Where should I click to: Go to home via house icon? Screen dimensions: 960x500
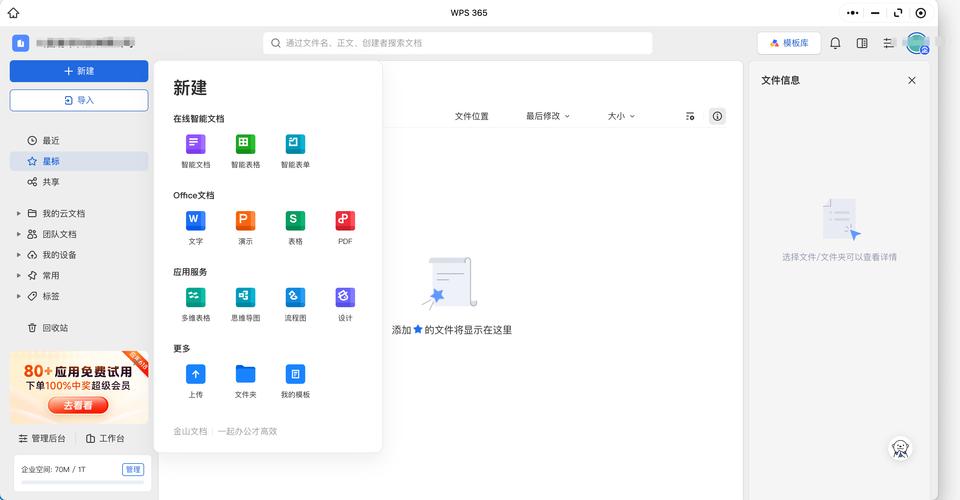coord(13,13)
